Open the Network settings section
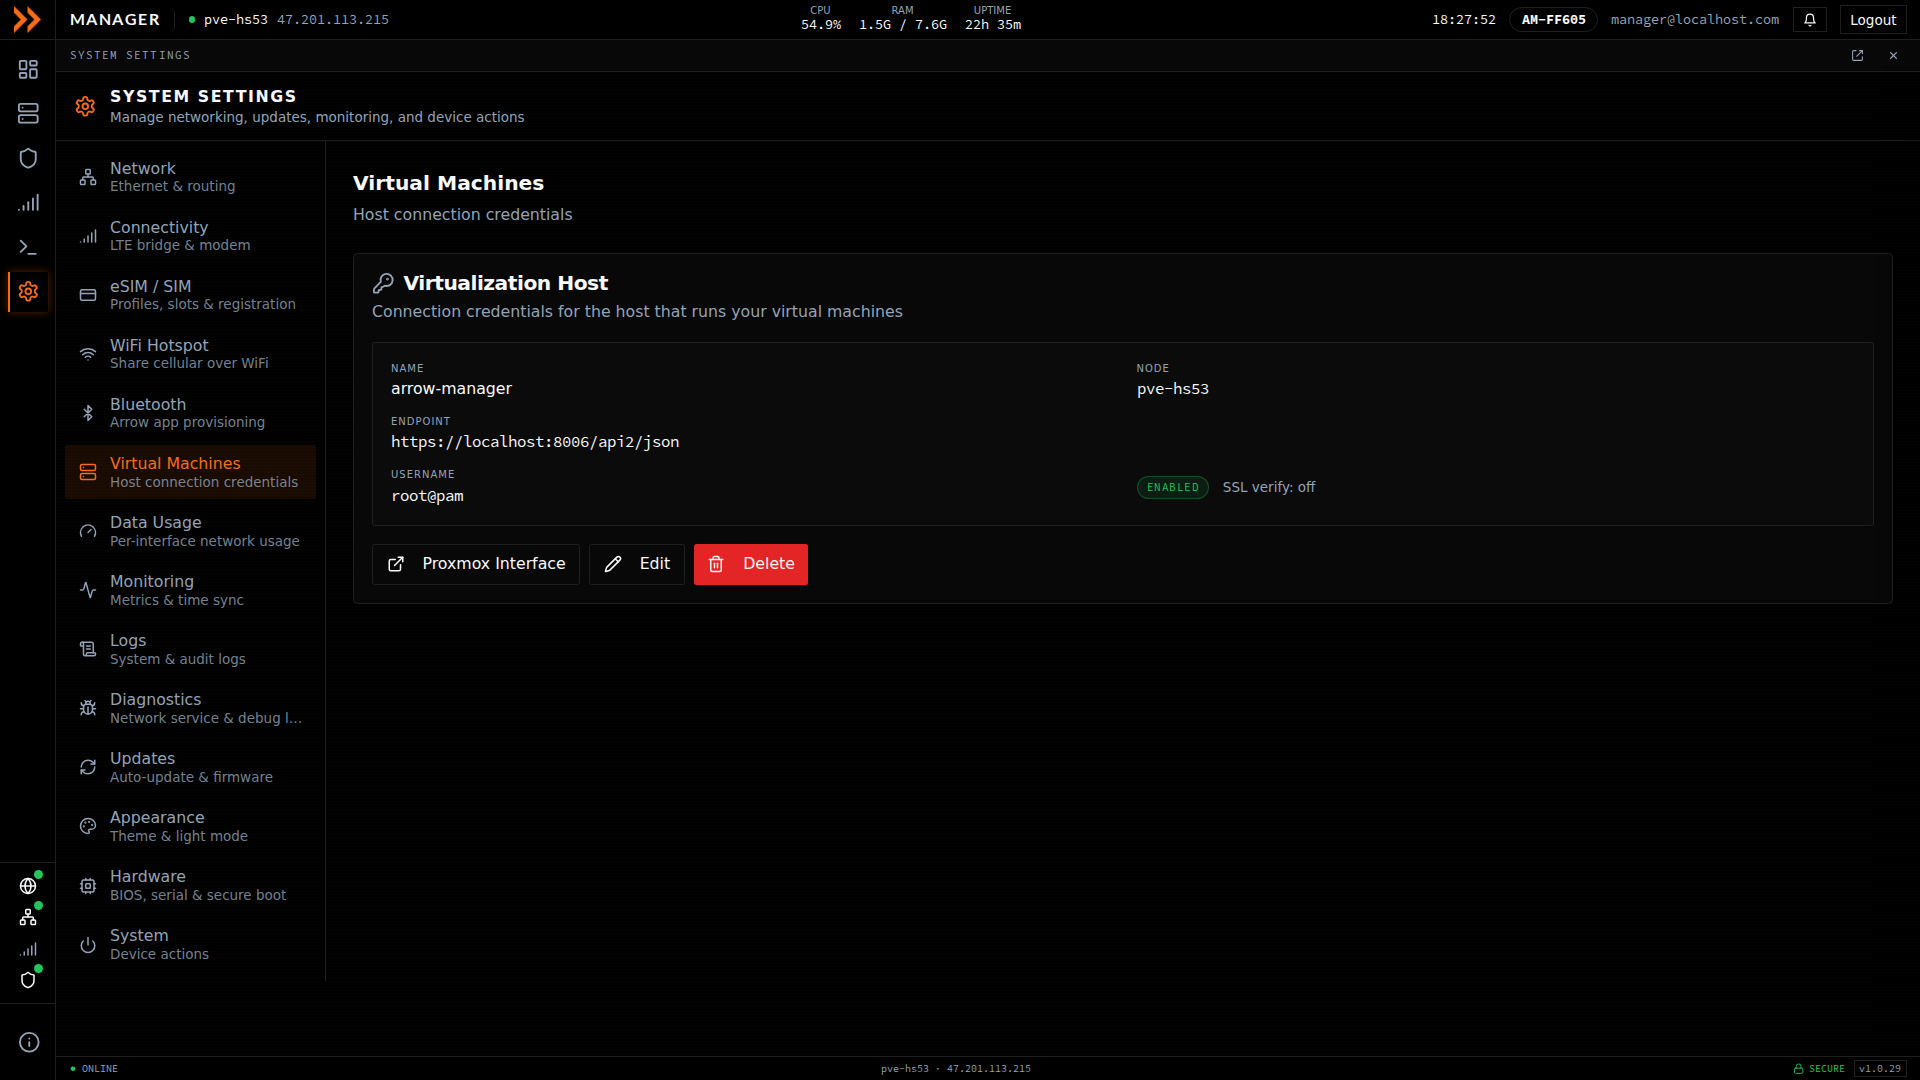 point(190,177)
